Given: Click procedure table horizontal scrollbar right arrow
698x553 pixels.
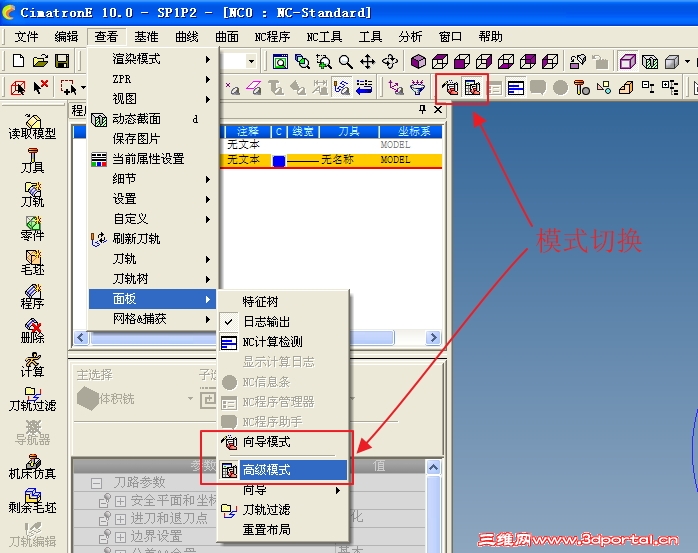Looking at the screenshot, I should [433, 337].
